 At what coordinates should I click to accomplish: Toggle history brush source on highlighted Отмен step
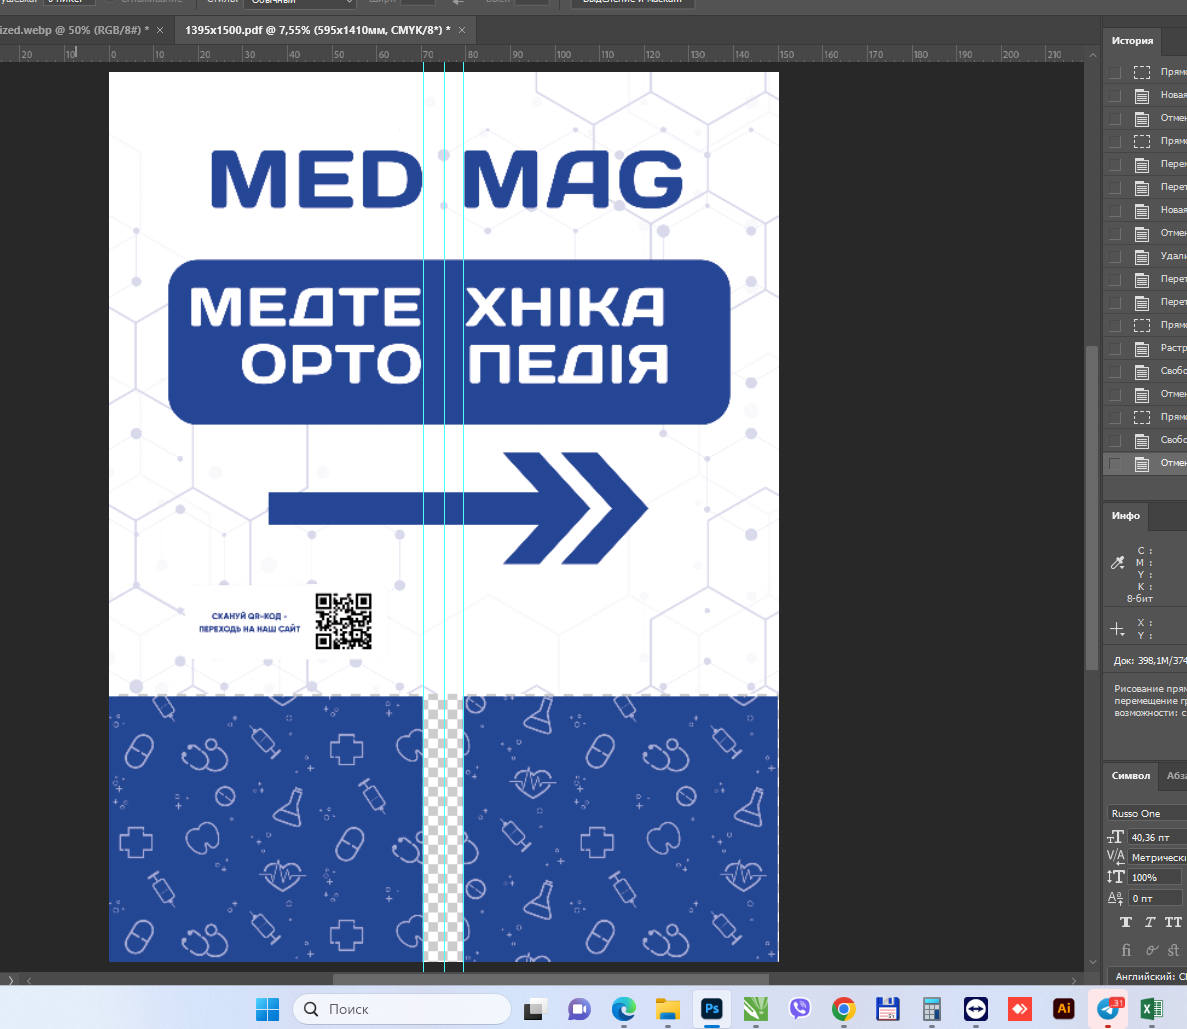coord(1114,463)
